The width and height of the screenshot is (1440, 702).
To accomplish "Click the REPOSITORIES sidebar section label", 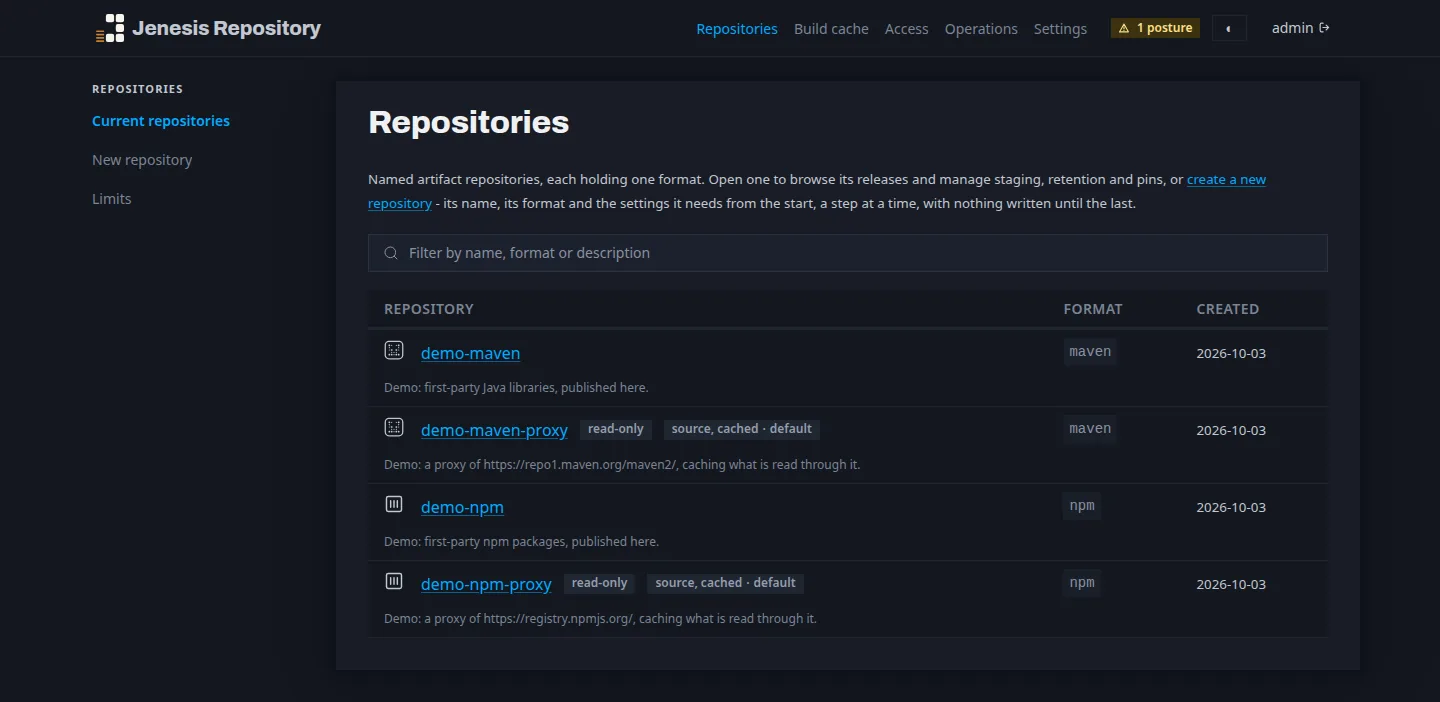I will (x=137, y=89).
